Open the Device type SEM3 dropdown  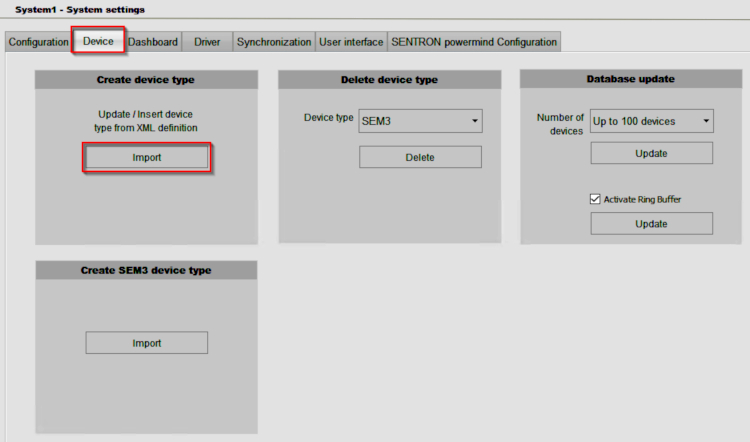[420, 121]
